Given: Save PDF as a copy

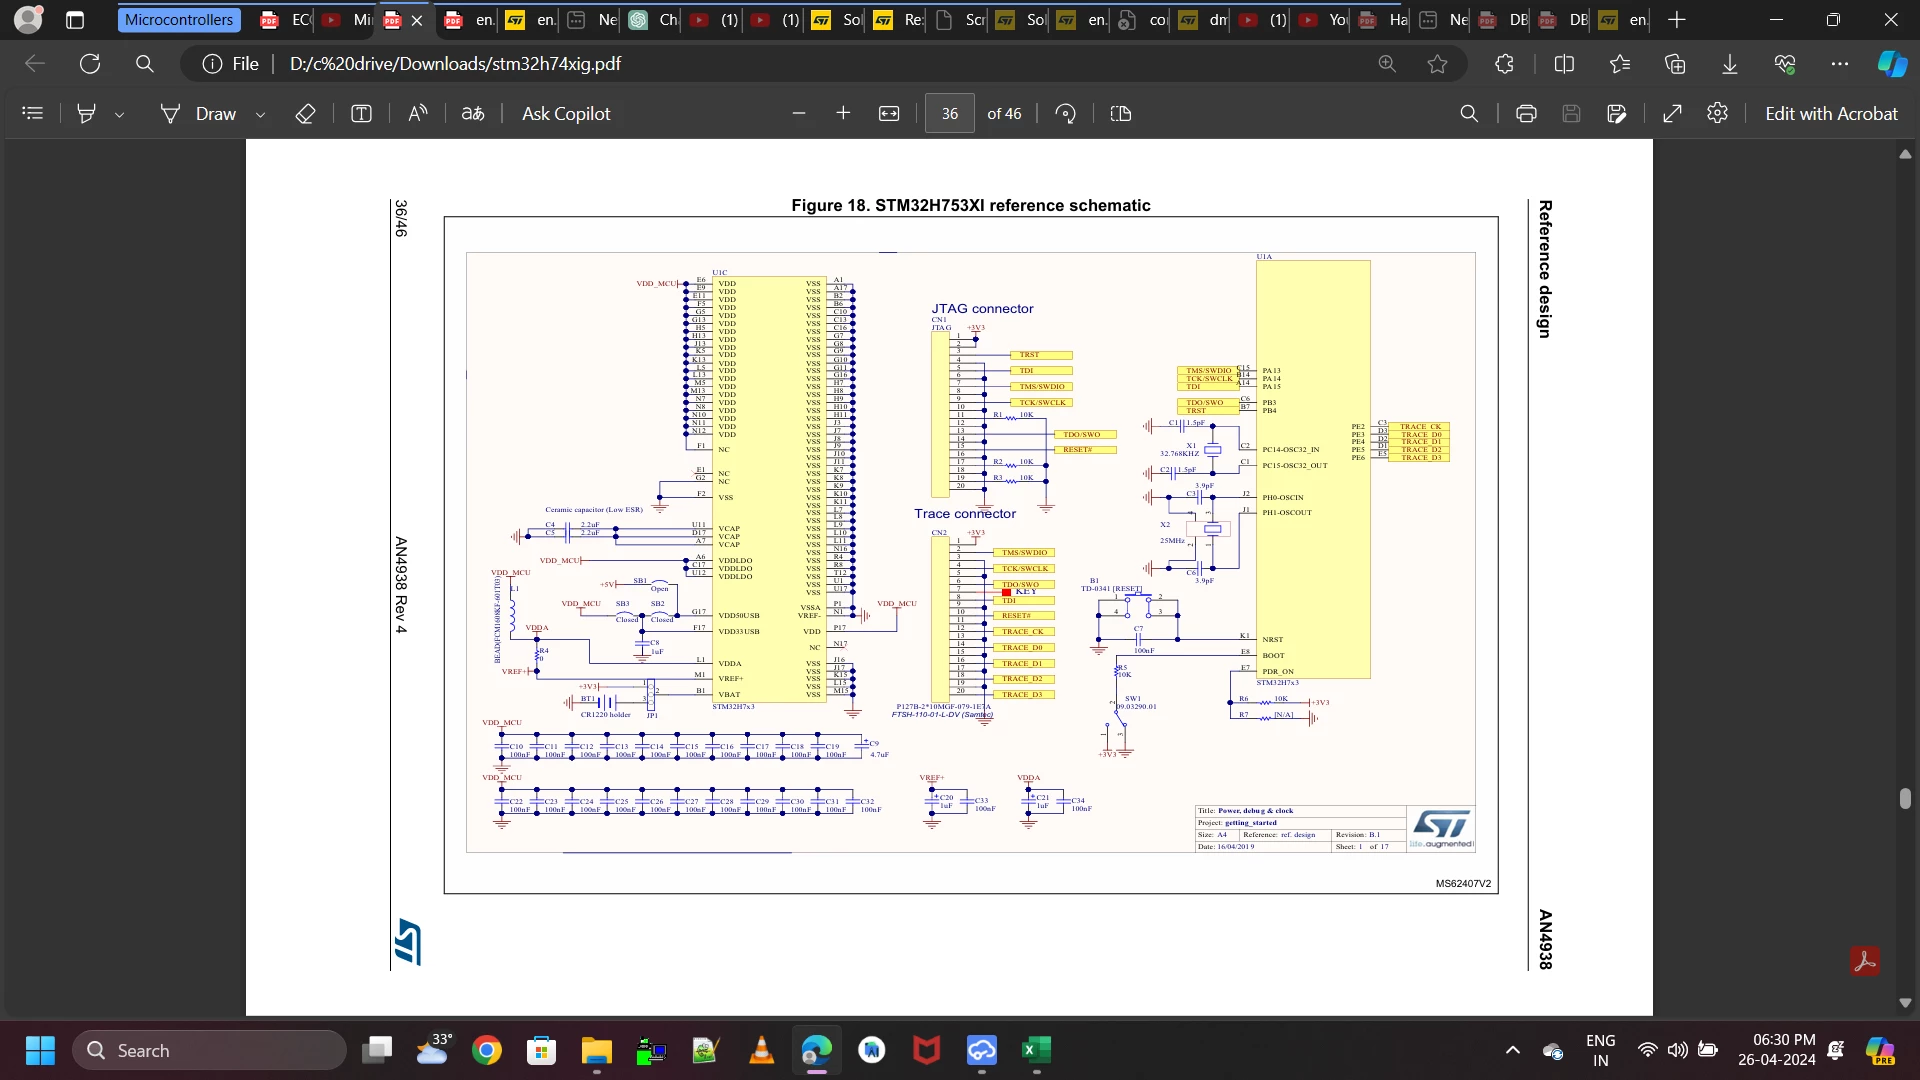Looking at the screenshot, I should coord(1617,114).
